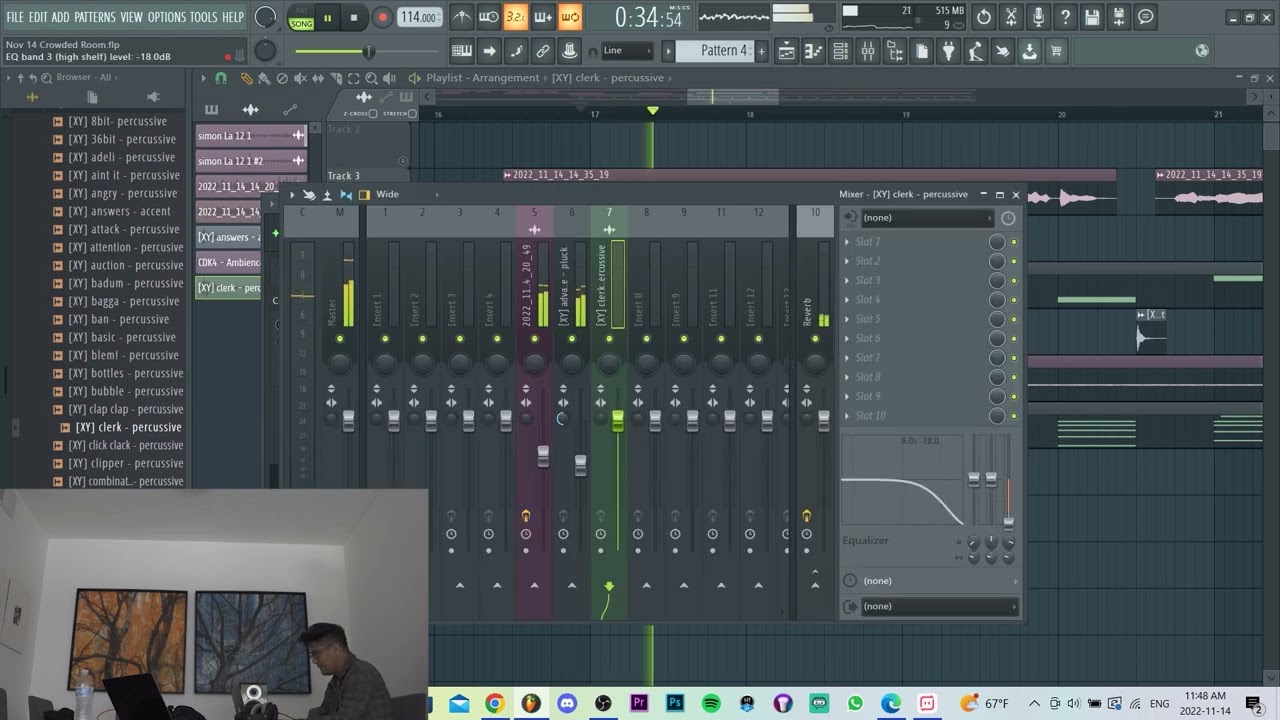
Task: Open Adobe Premiere from the taskbar
Action: (639, 703)
